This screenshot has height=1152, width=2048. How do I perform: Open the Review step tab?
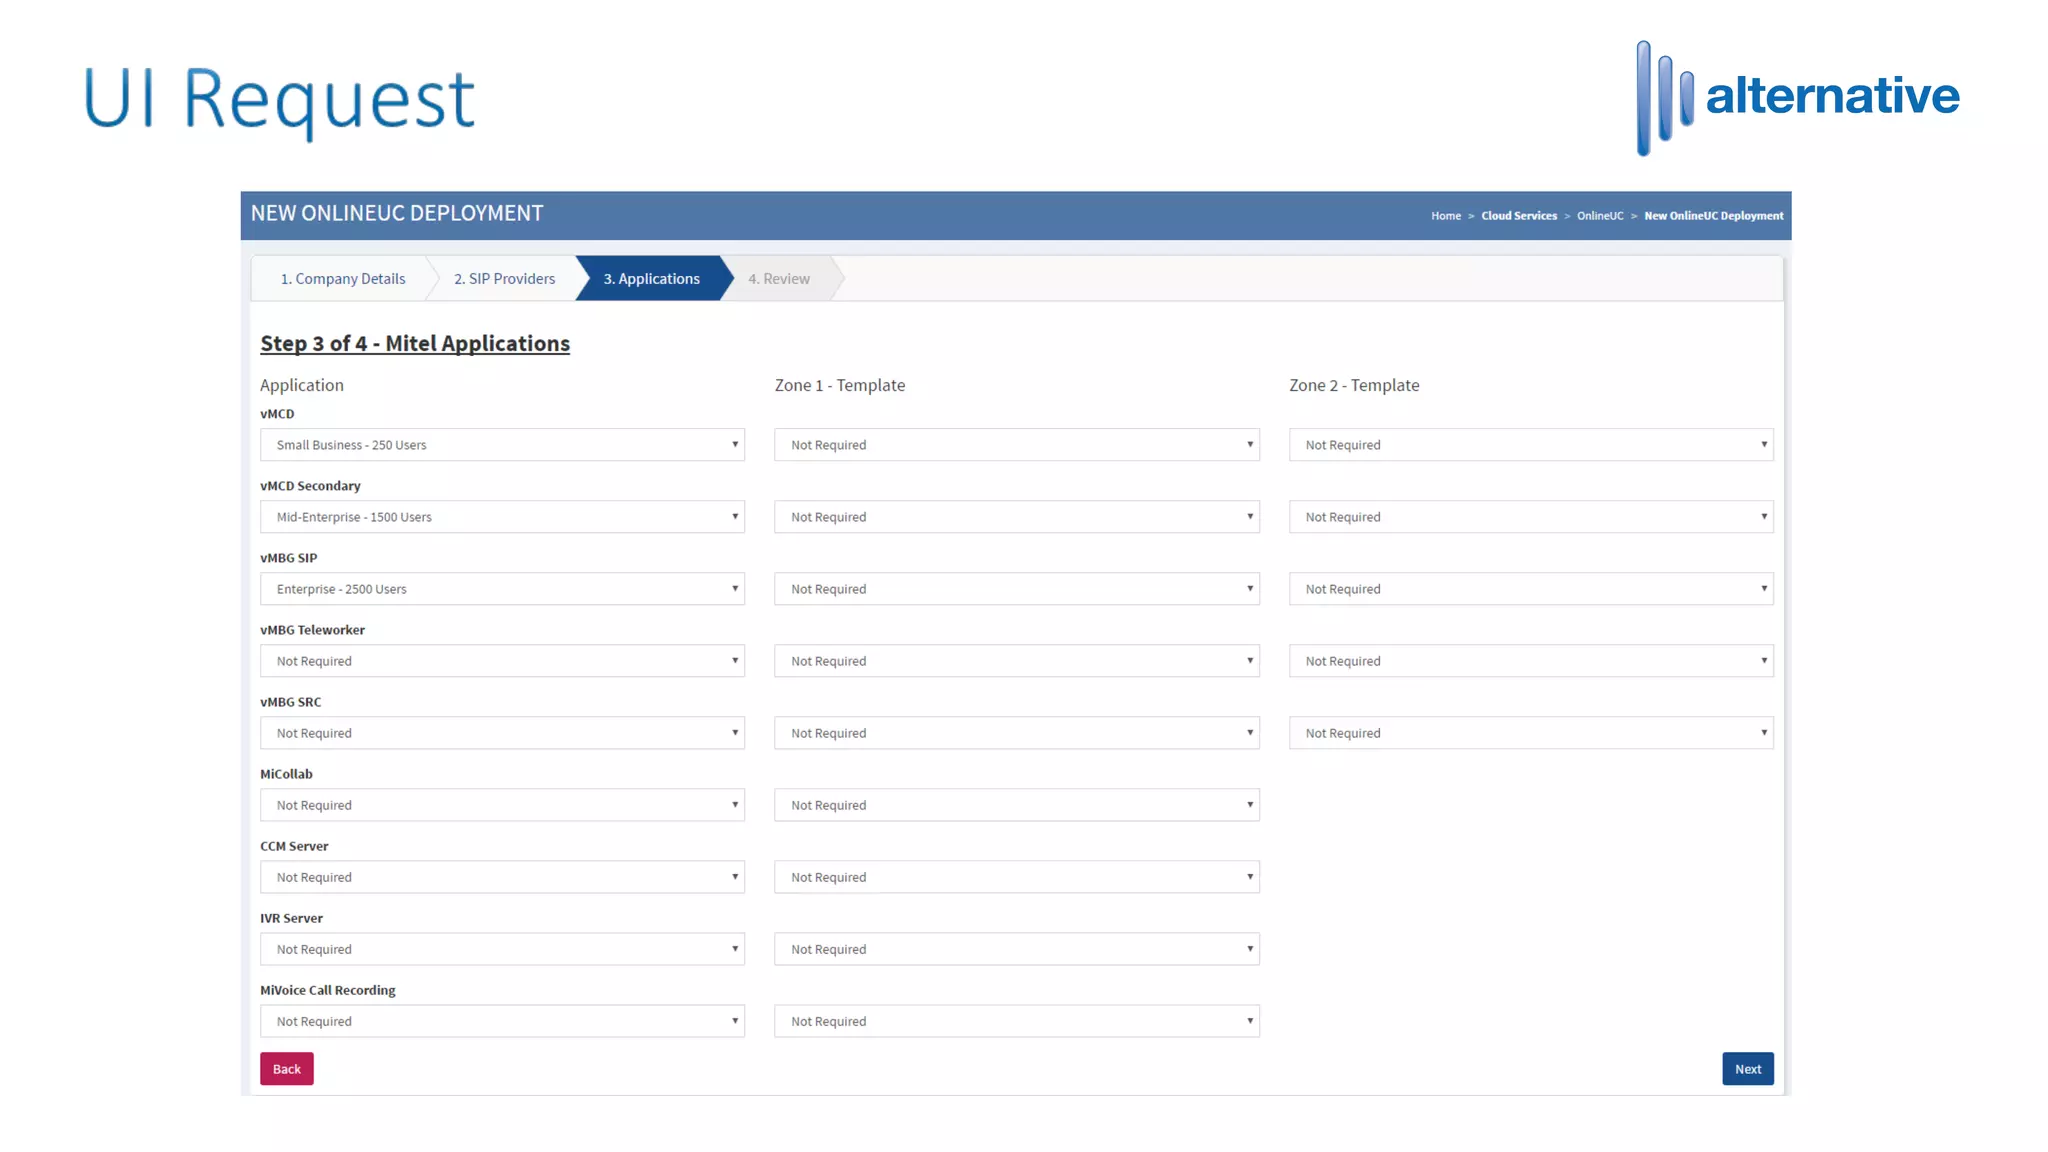779,279
